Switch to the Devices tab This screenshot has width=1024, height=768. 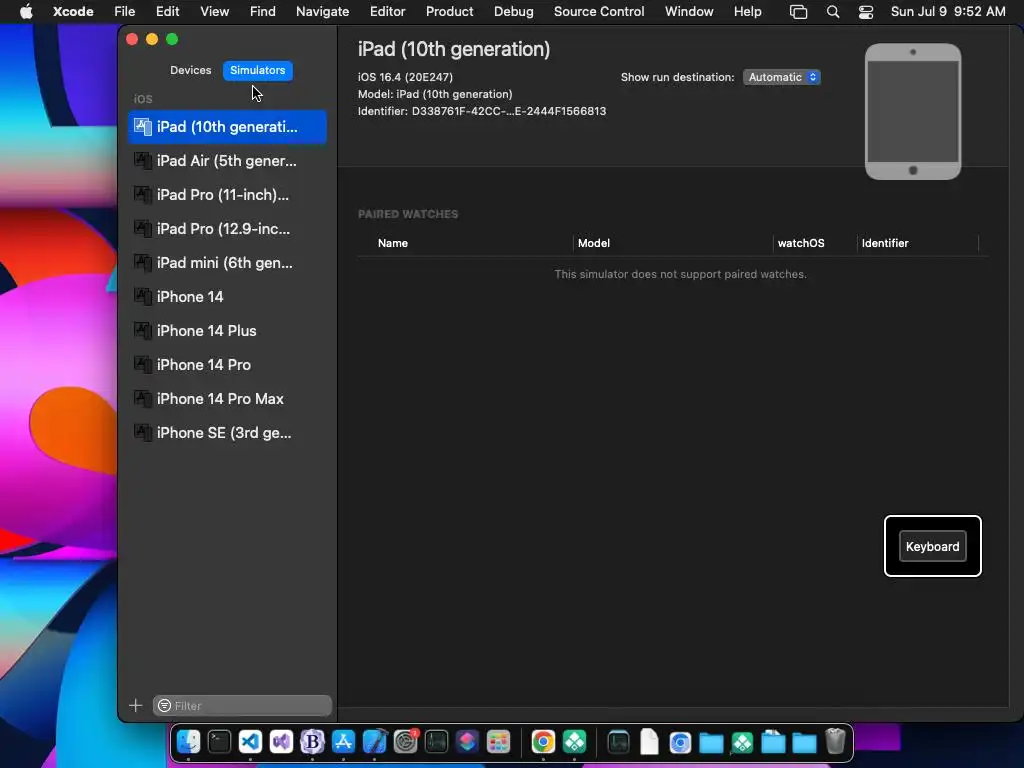pos(190,70)
